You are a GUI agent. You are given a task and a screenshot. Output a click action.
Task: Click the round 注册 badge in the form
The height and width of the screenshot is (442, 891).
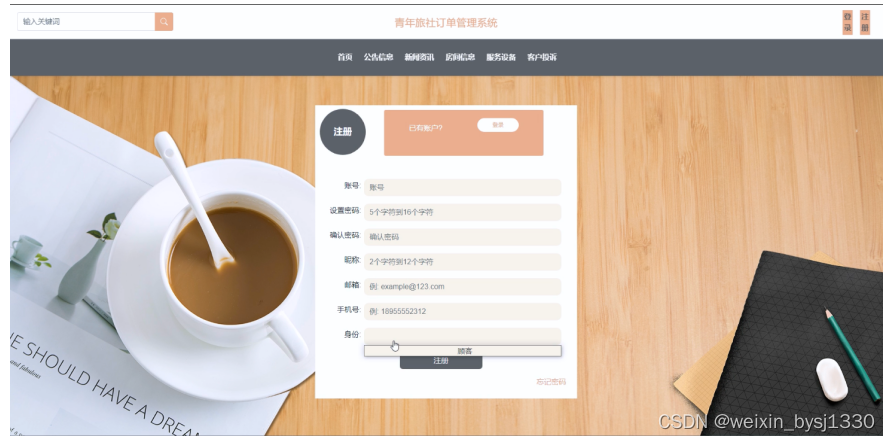click(x=343, y=132)
